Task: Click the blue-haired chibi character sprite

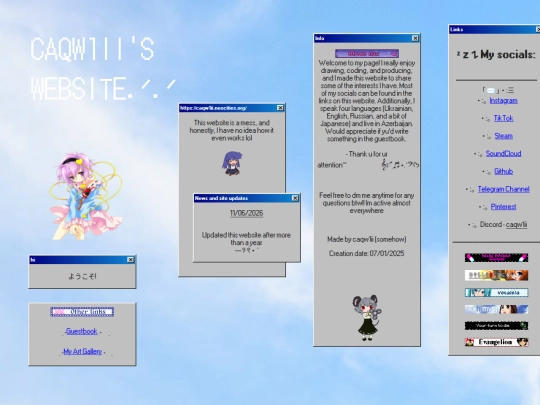Action: point(232,163)
